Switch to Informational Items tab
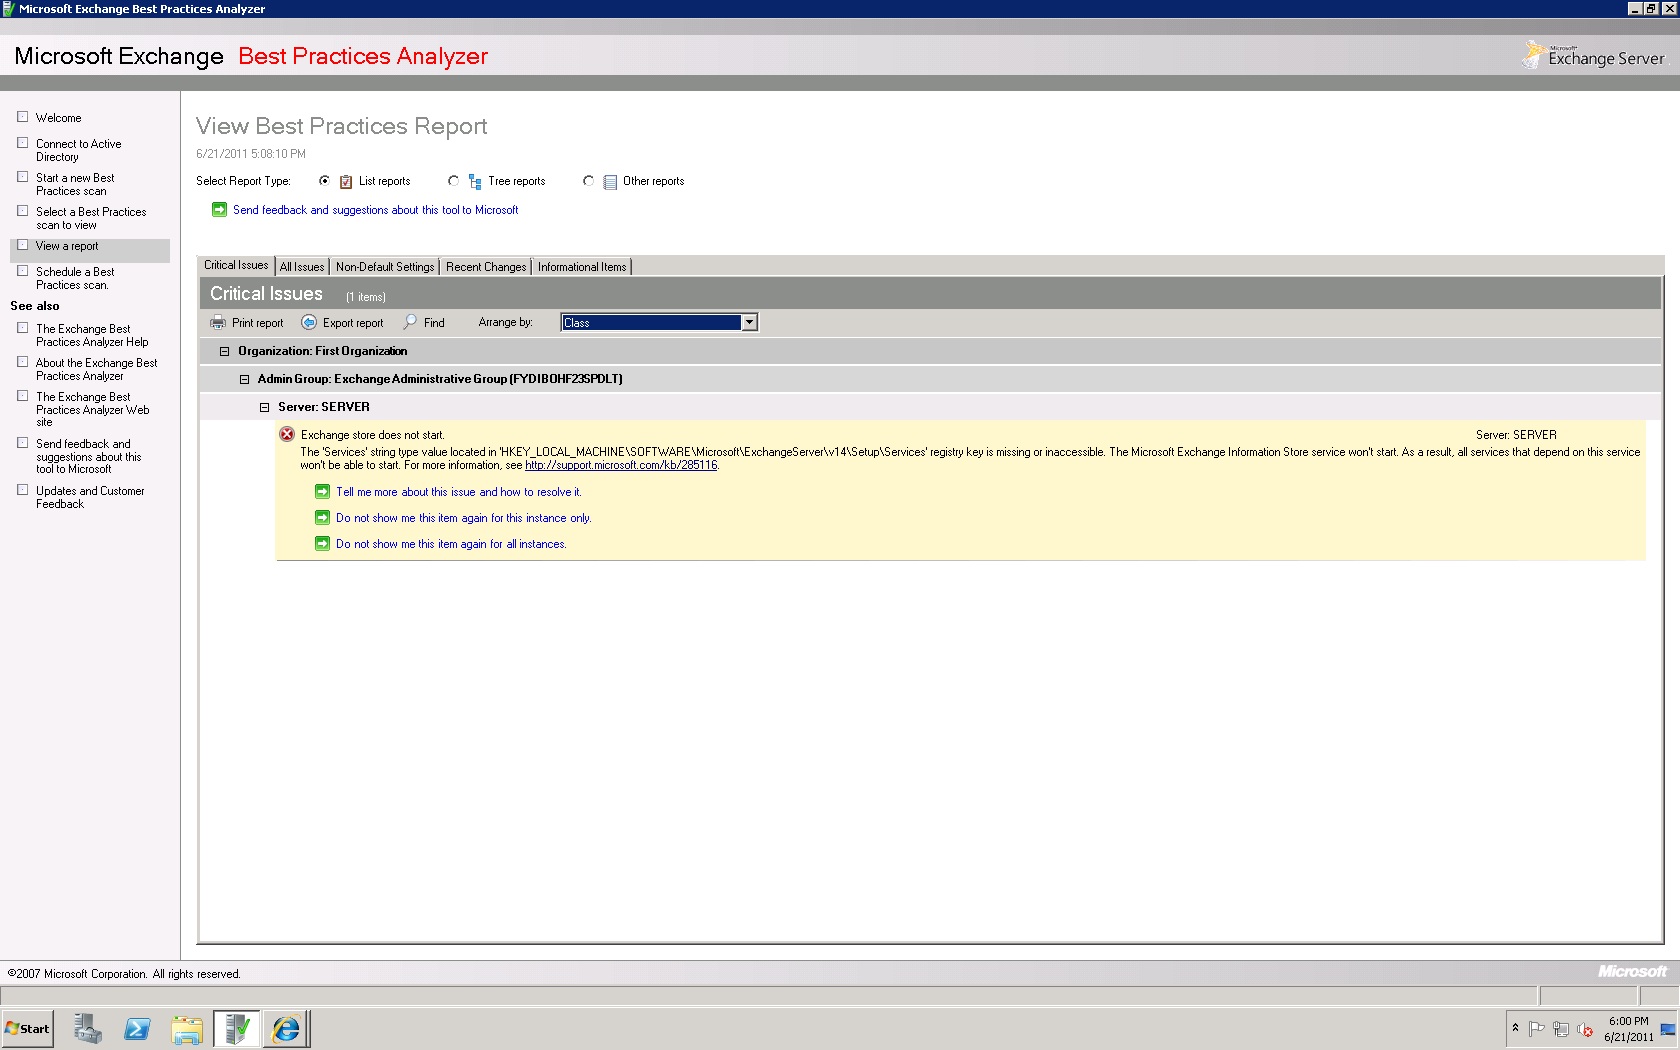The width and height of the screenshot is (1680, 1050). pyautogui.click(x=582, y=267)
